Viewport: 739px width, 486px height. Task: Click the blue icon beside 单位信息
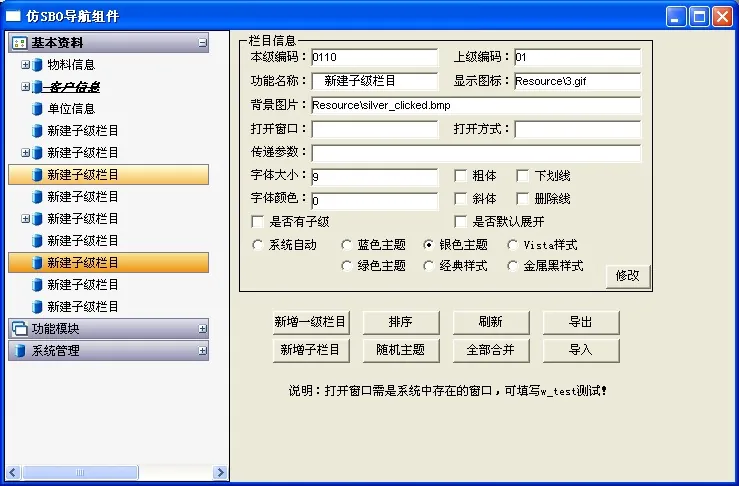coord(37,109)
